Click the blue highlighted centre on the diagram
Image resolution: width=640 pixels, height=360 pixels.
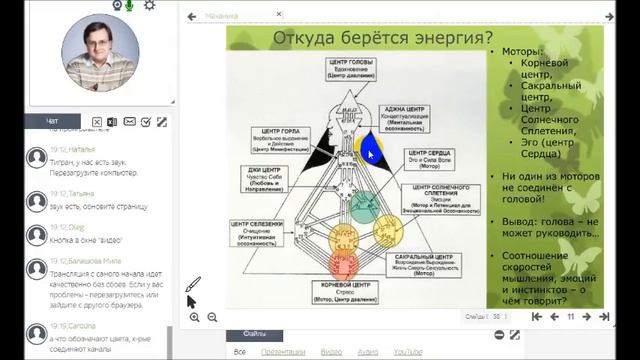(370, 149)
